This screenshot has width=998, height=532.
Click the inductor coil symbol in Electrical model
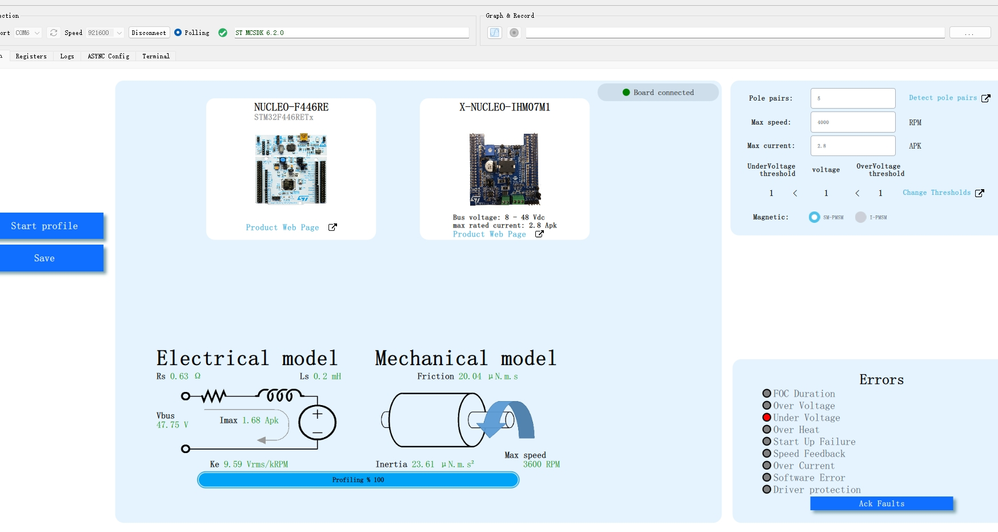pyautogui.click(x=279, y=395)
